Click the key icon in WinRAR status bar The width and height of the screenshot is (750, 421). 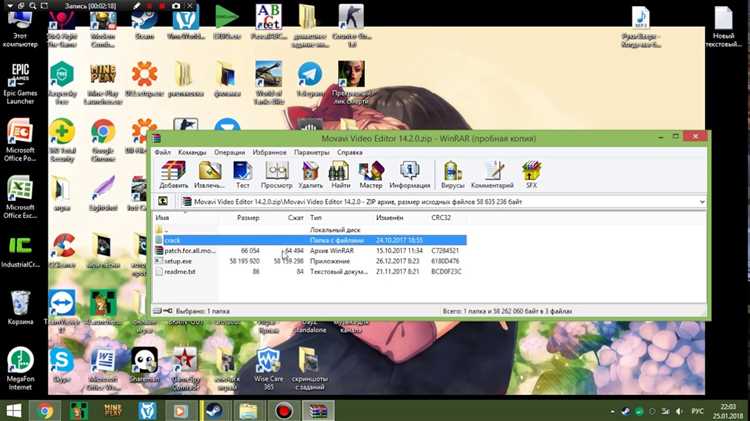tap(168, 311)
